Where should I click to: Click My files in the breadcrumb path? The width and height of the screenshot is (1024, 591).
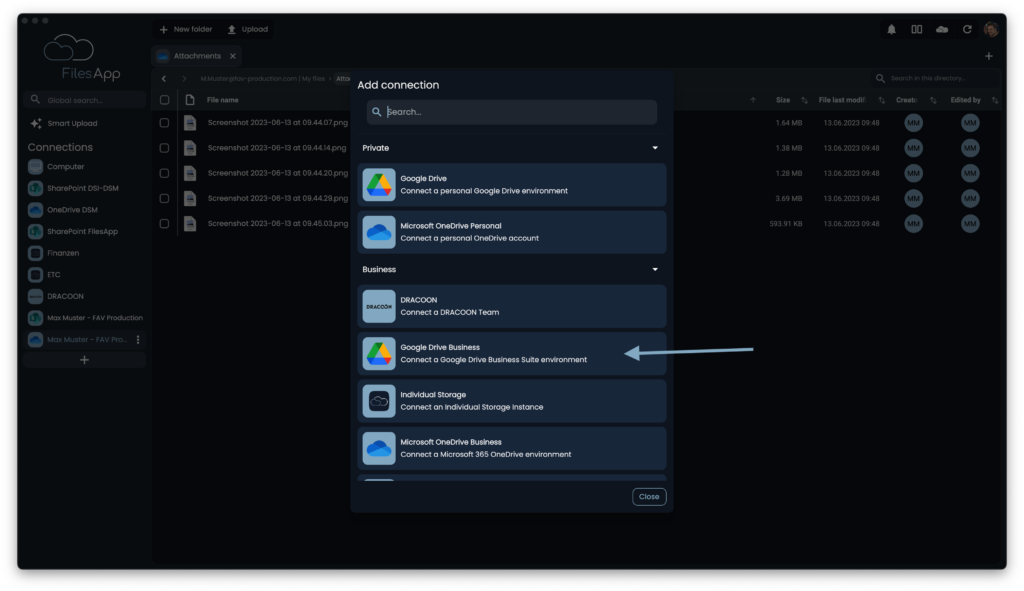pos(313,78)
